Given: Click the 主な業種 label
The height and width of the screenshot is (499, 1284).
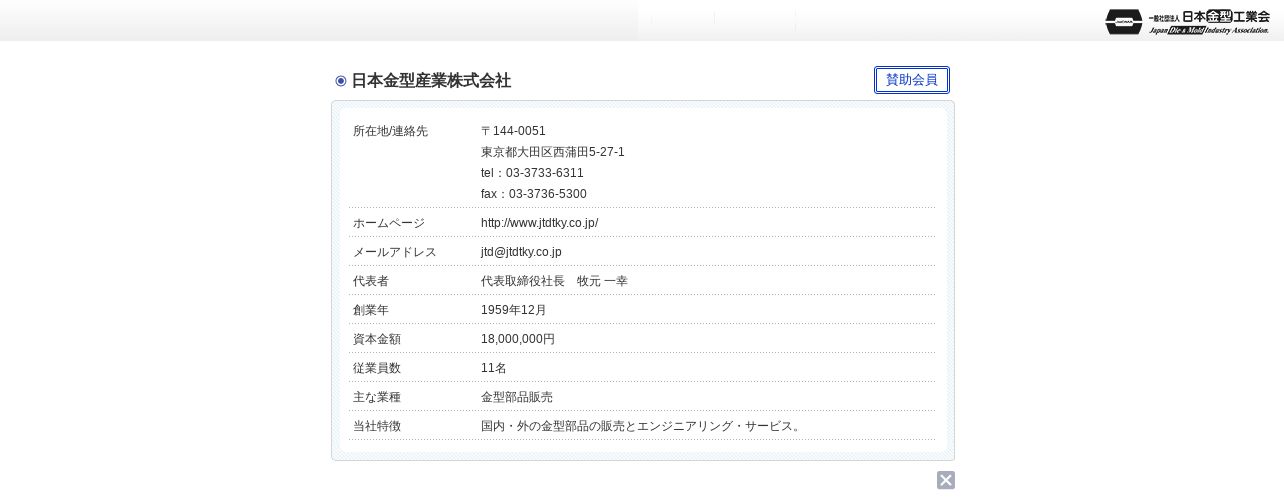Looking at the screenshot, I should click(x=377, y=397).
